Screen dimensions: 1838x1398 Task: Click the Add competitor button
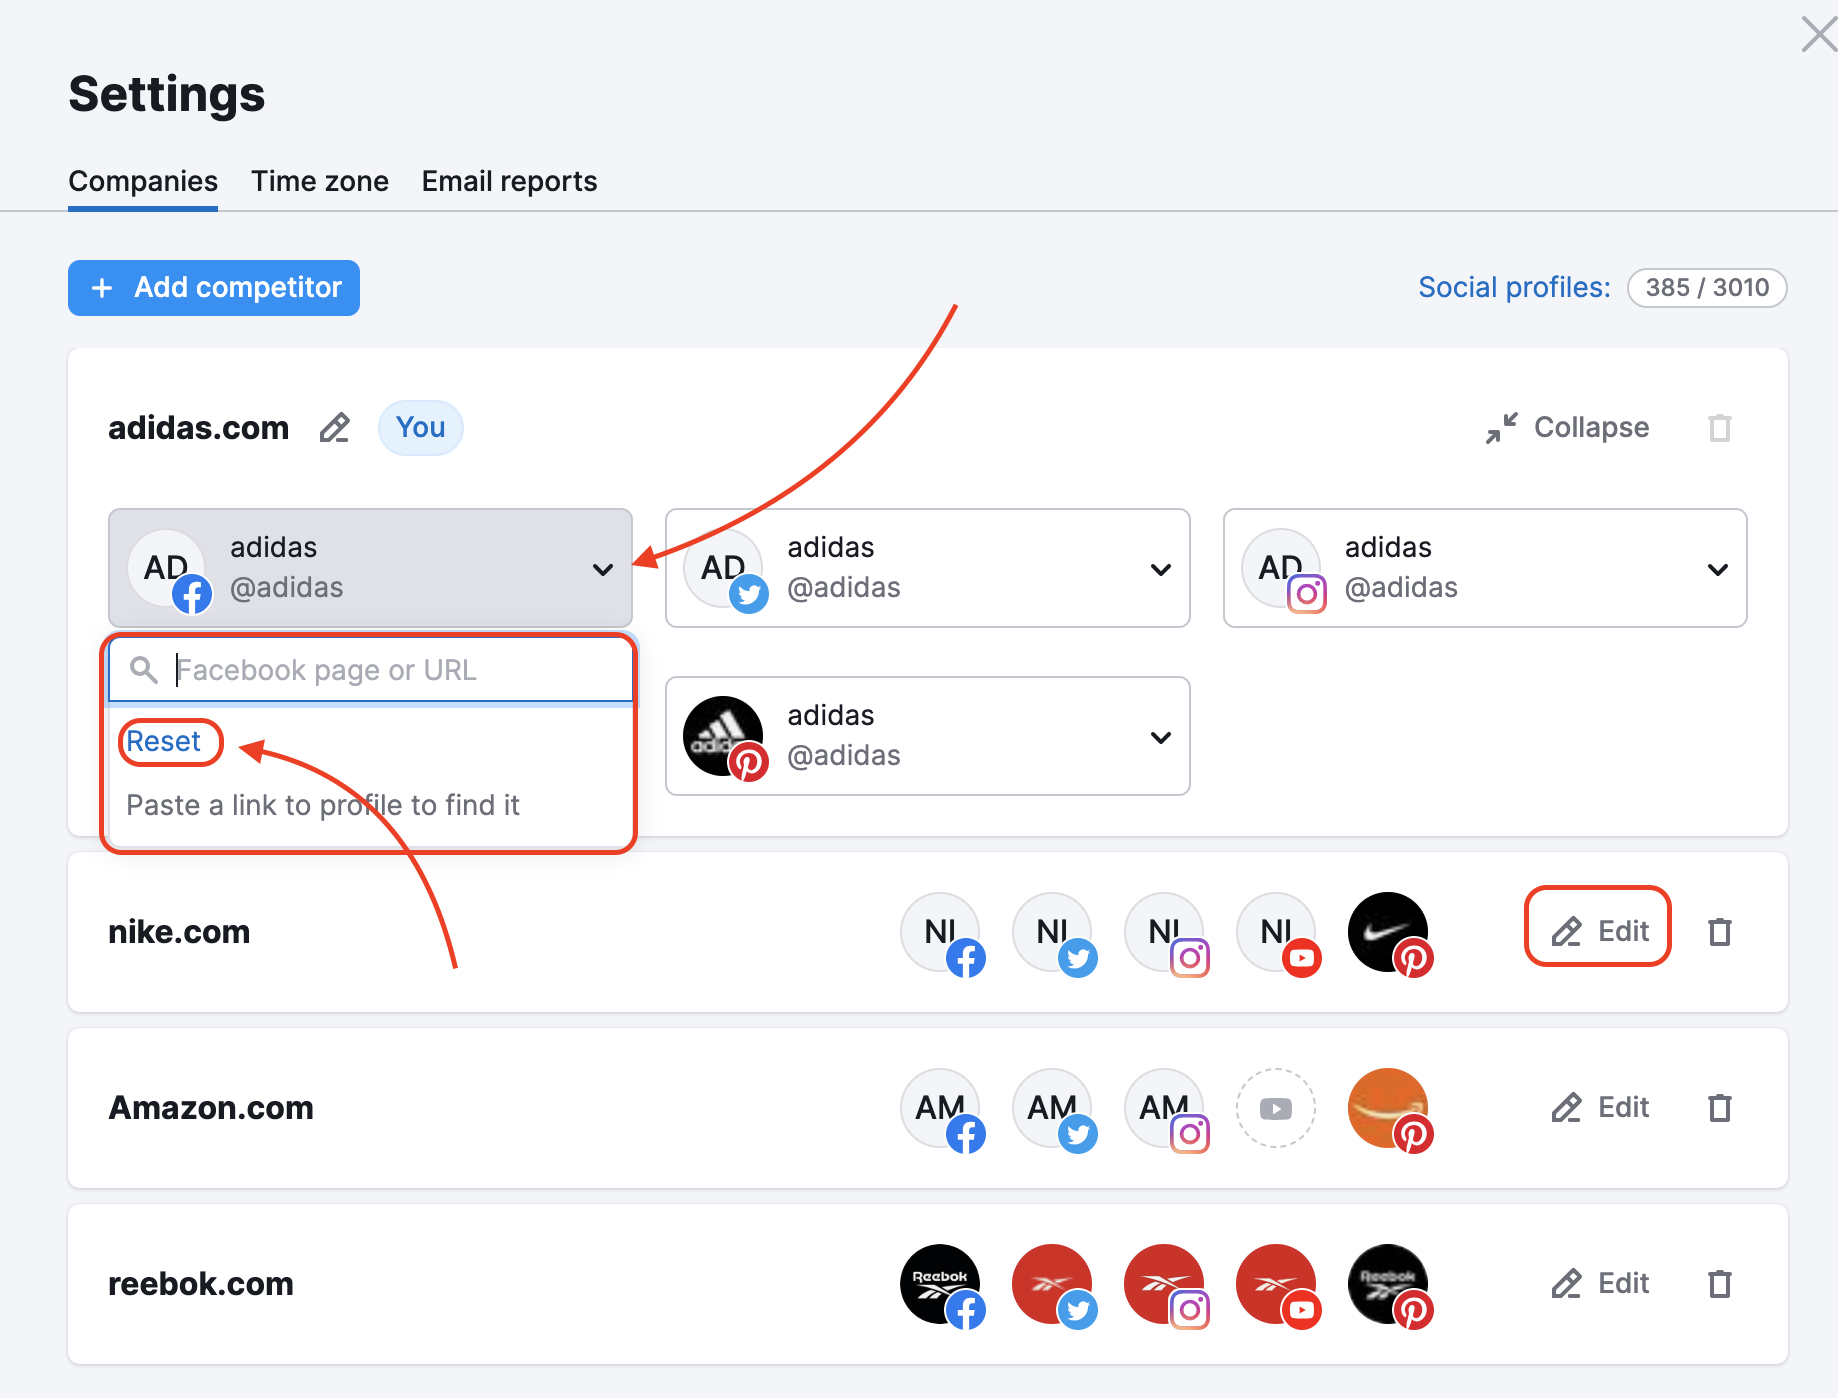[213, 288]
